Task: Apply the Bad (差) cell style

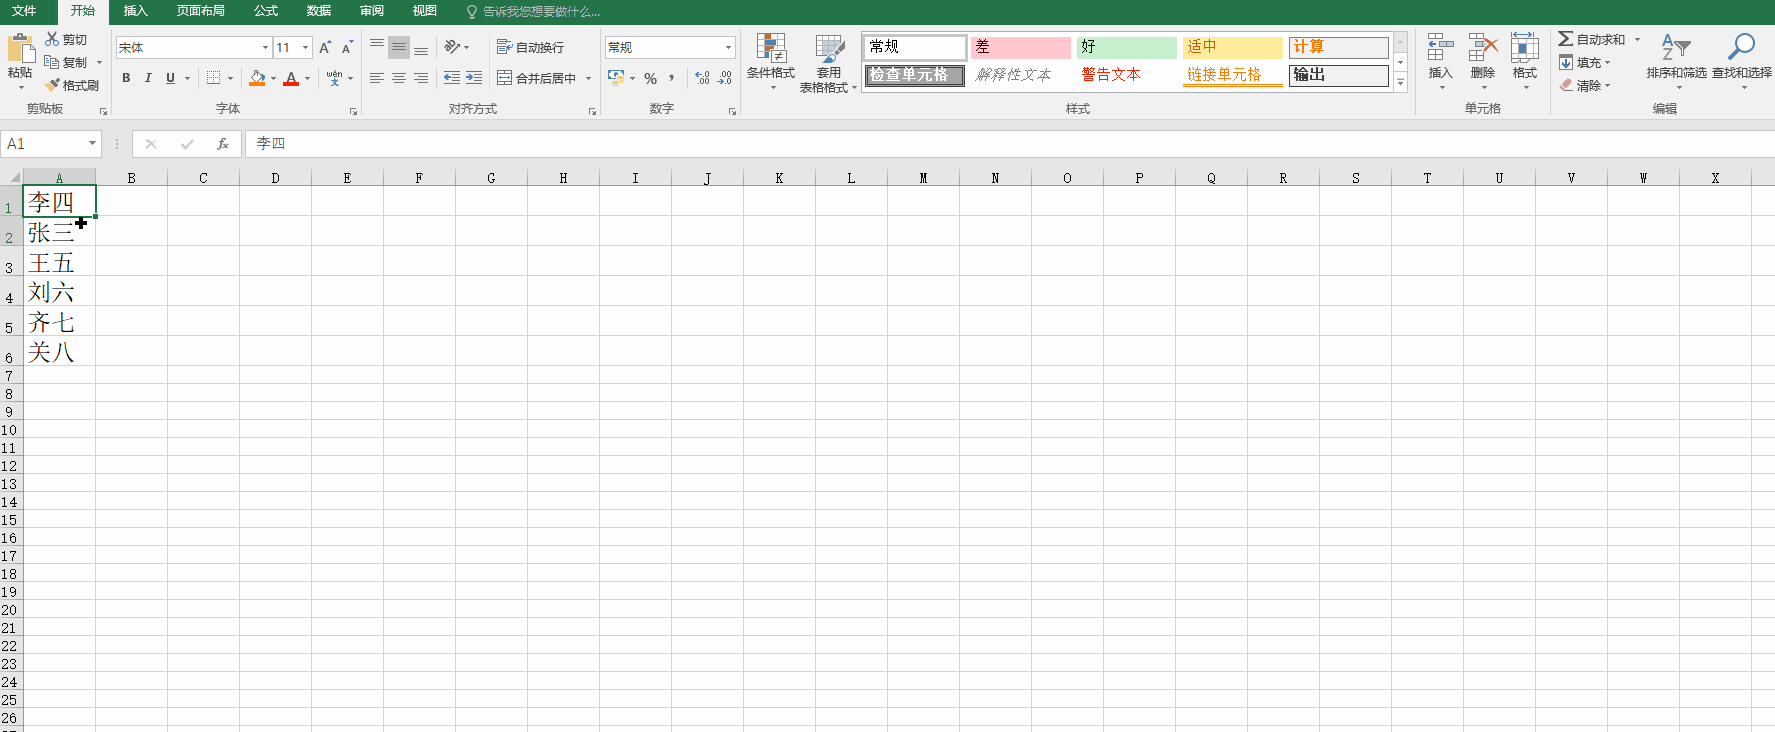Action: [1020, 47]
